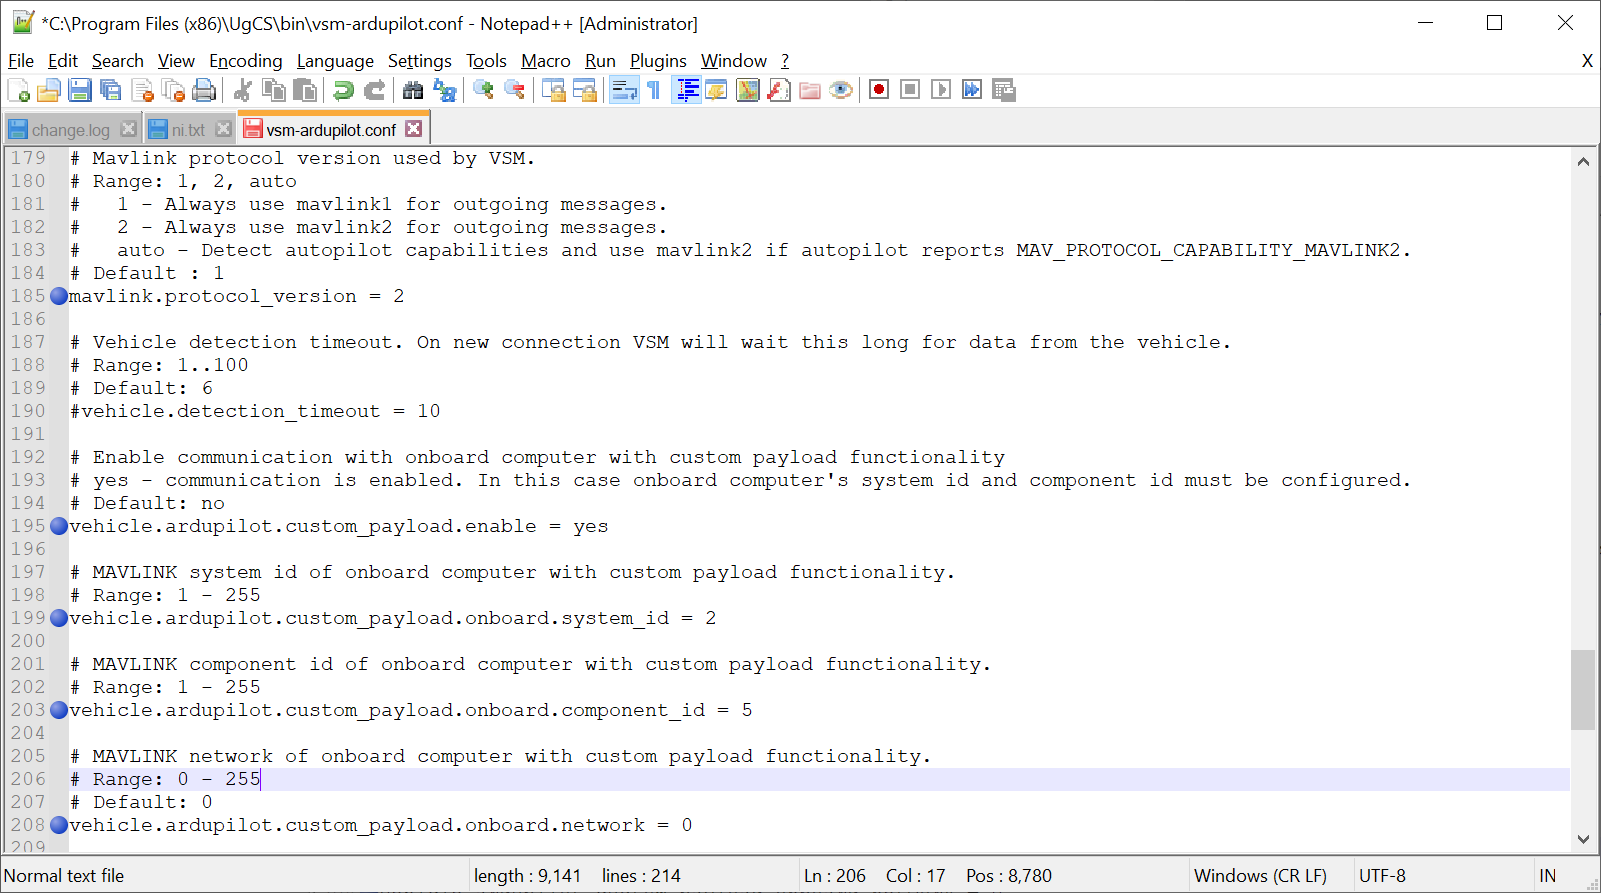Start macro recording with the red record icon
The image size is (1601, 893).
pos(879,90)
